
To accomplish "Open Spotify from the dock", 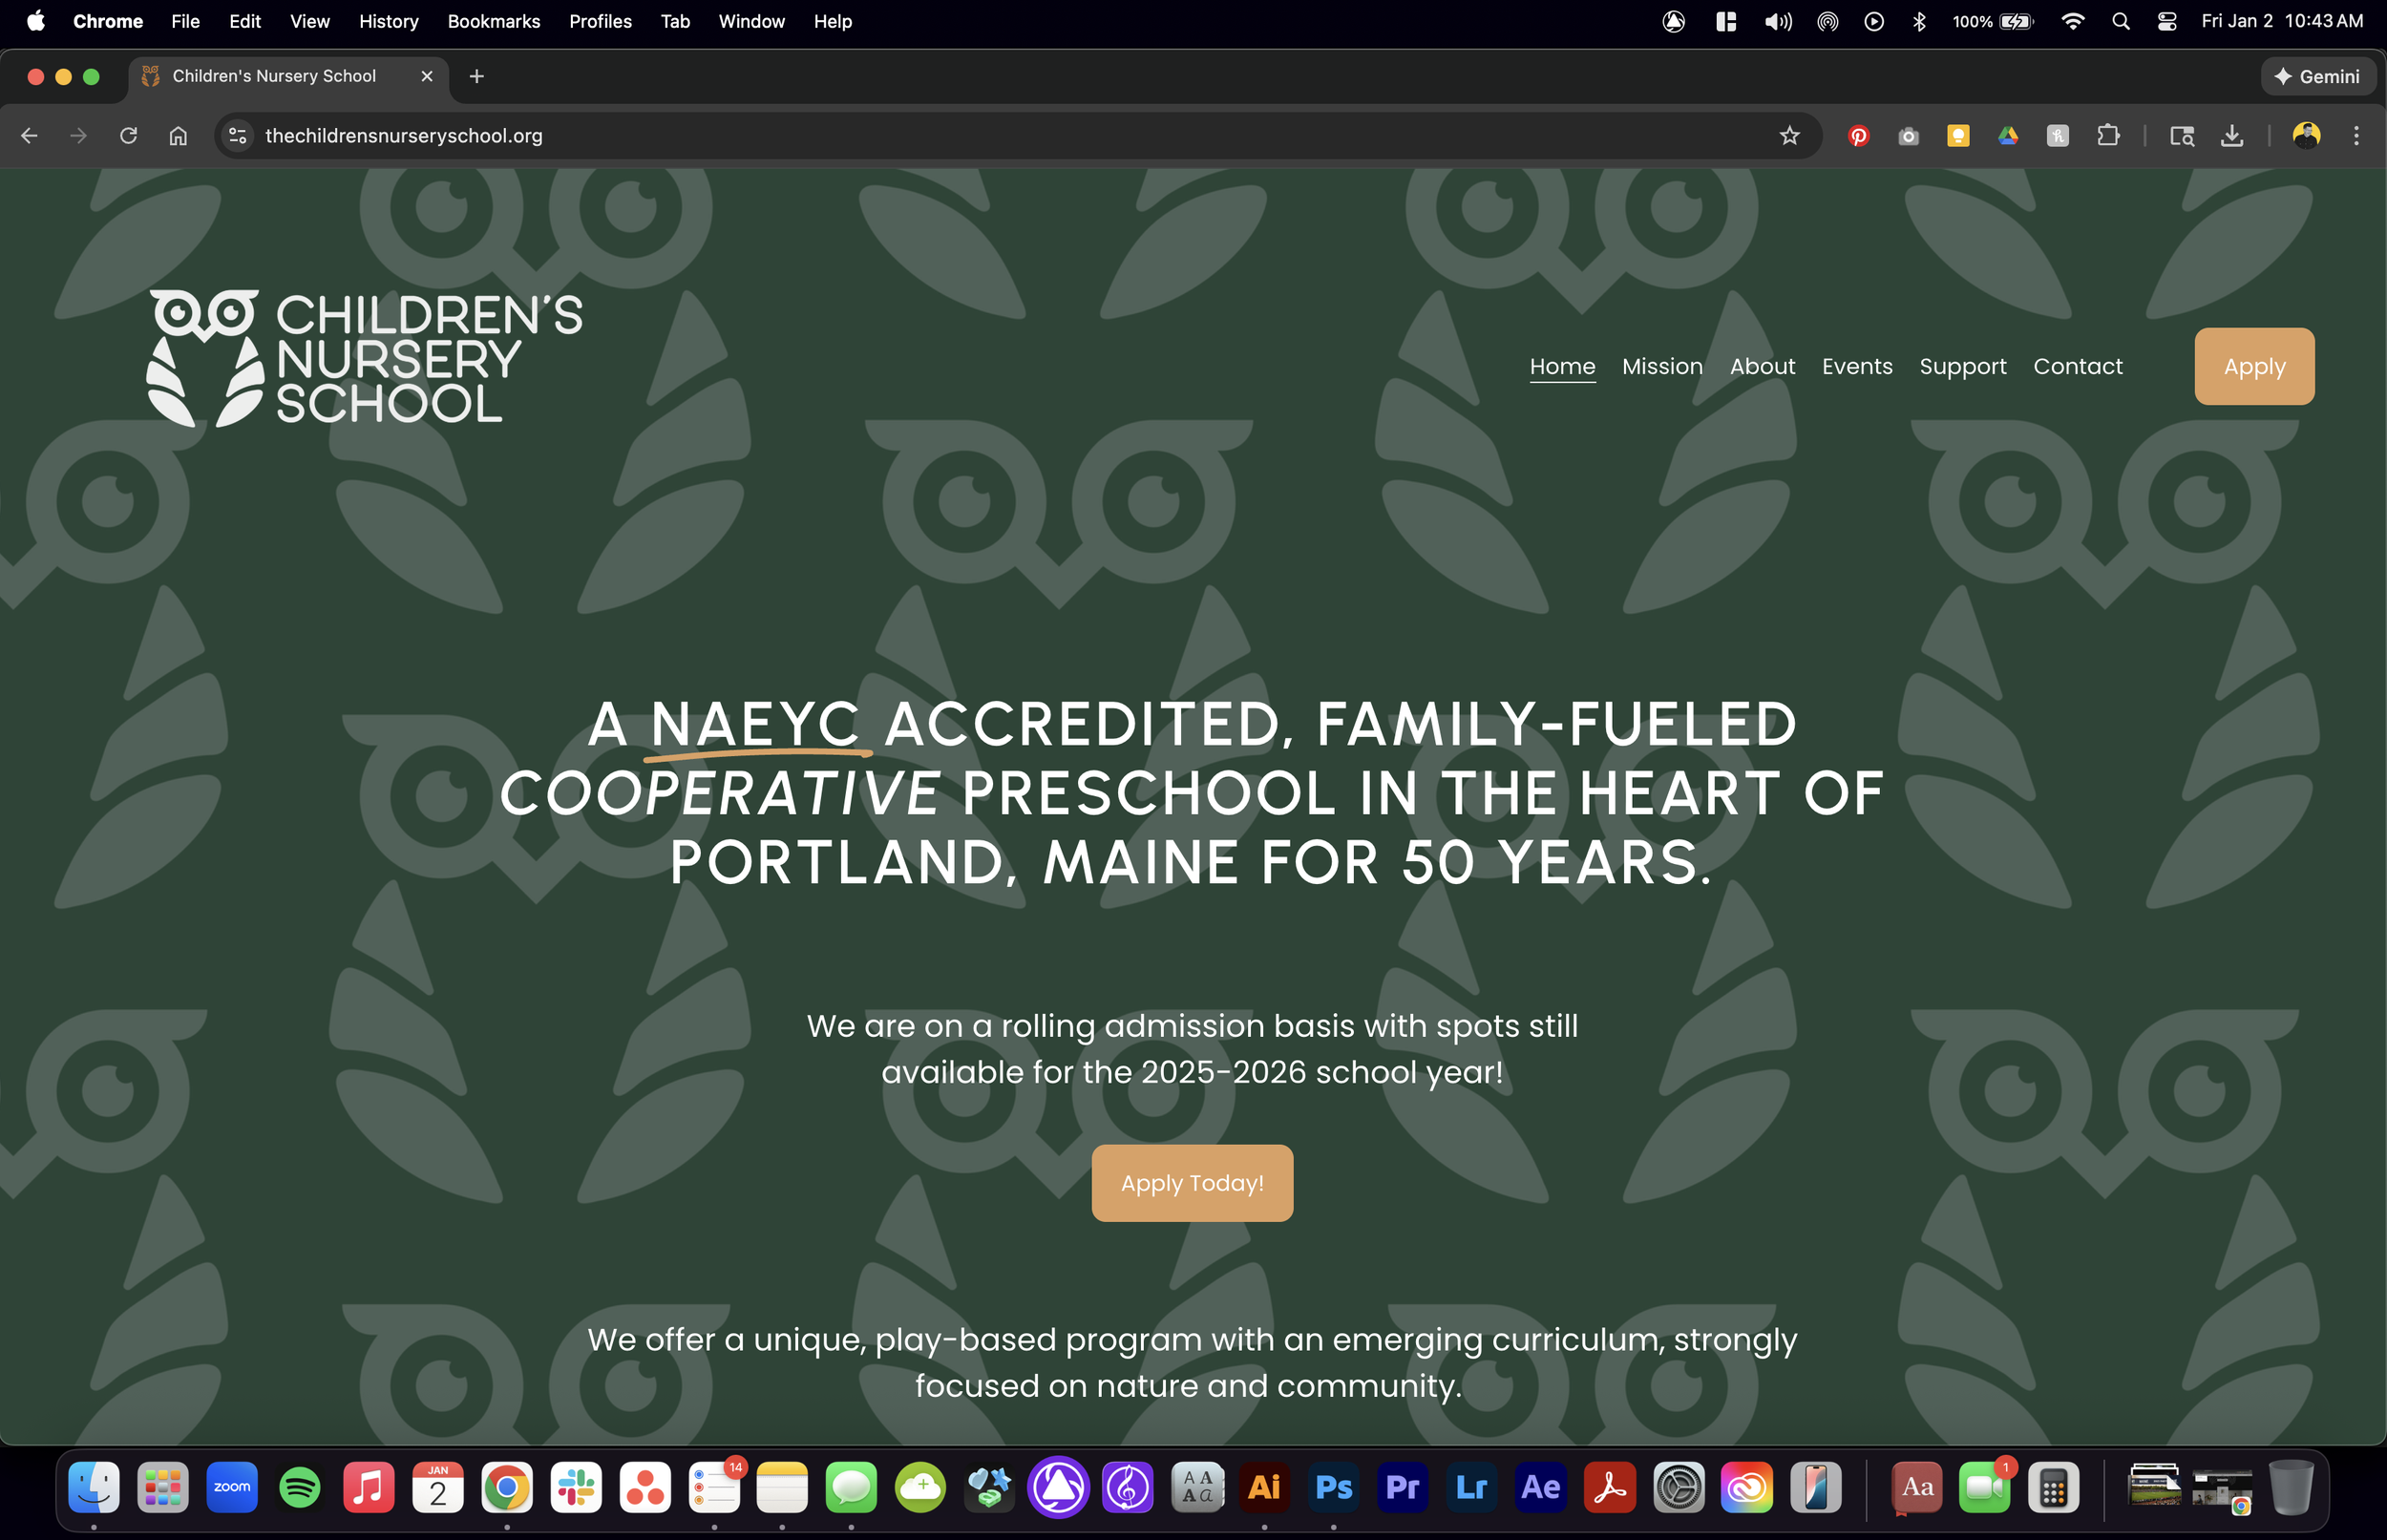I will tap(300, 1488).
